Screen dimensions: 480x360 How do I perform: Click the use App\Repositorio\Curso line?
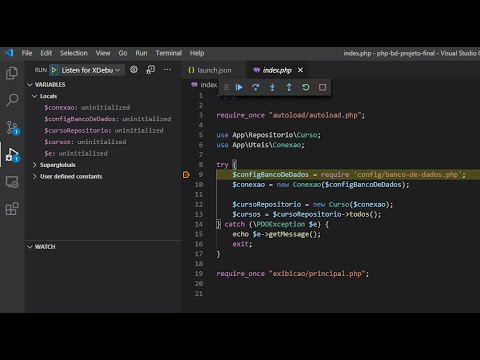coord(268,135)
